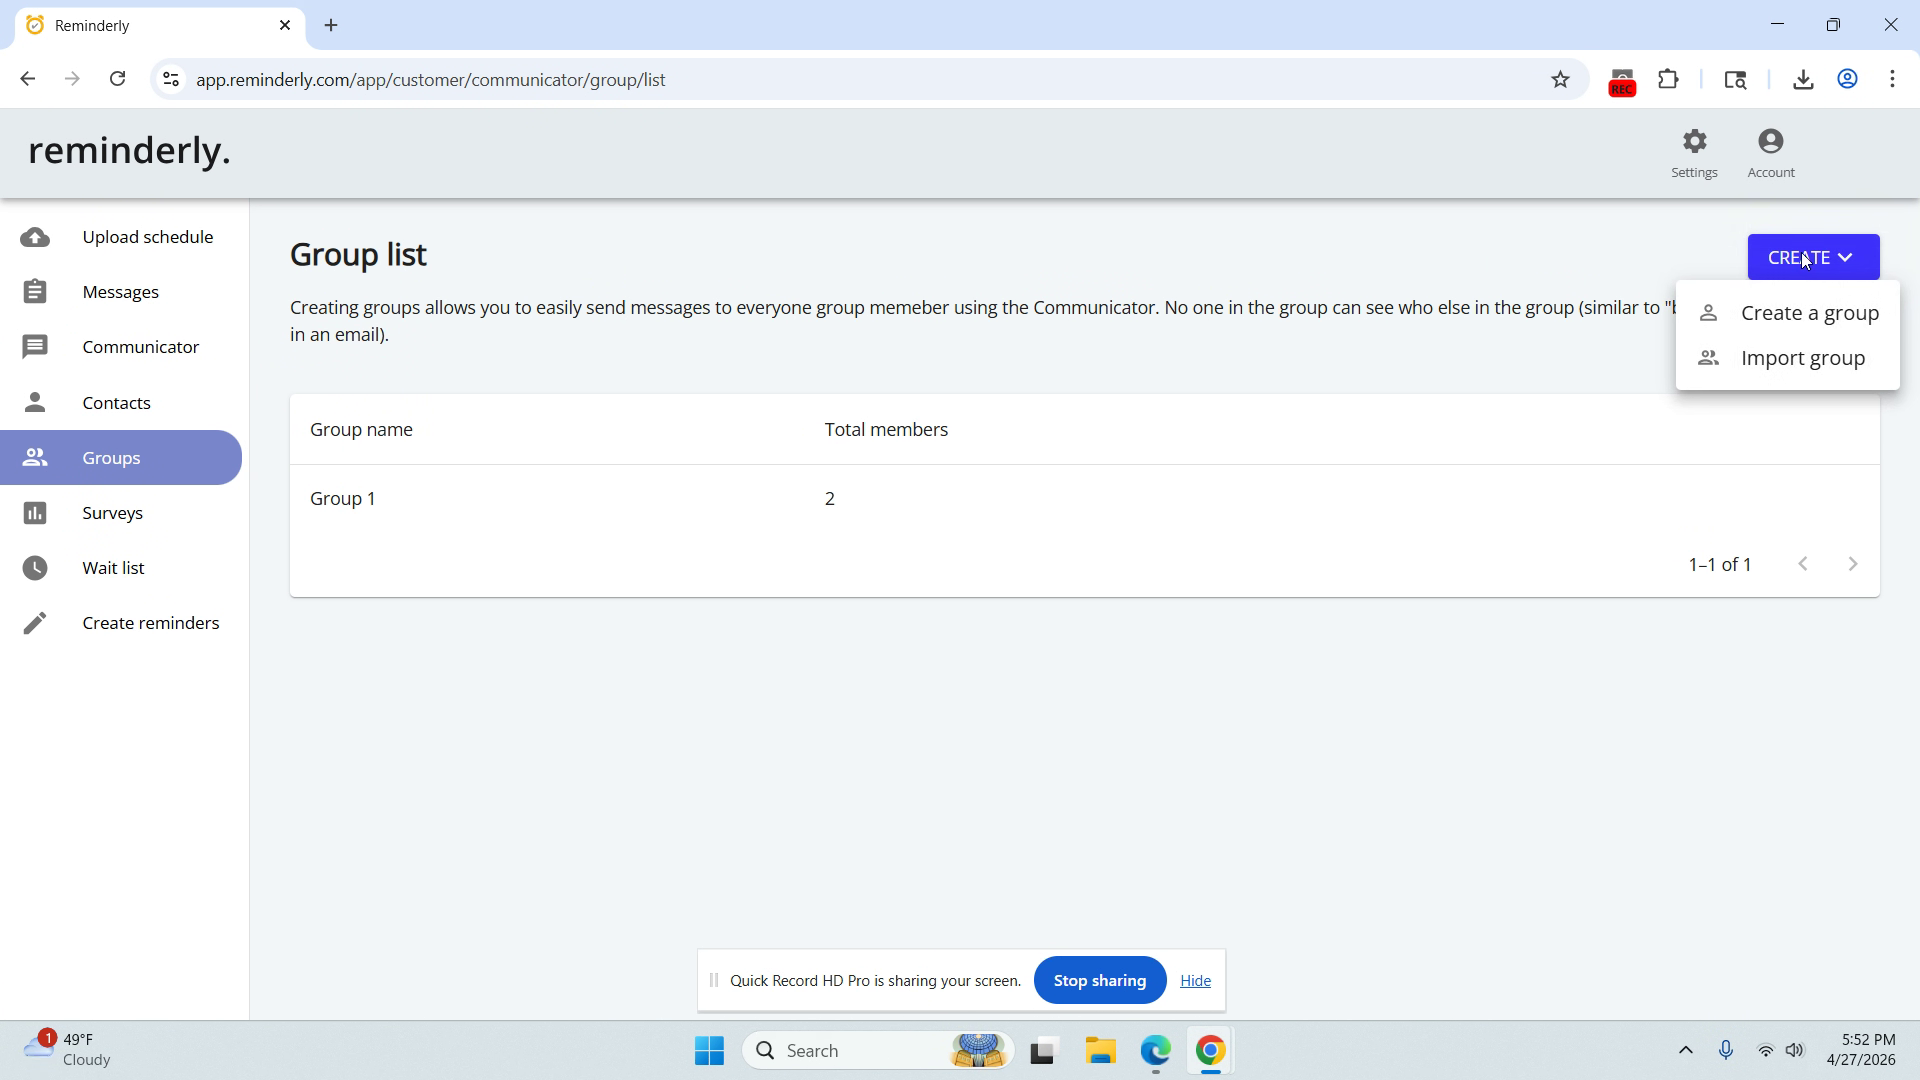Choose Create a group from the menu
The height and width of the screenshot is (1080, 1920).
(1788, 313)
